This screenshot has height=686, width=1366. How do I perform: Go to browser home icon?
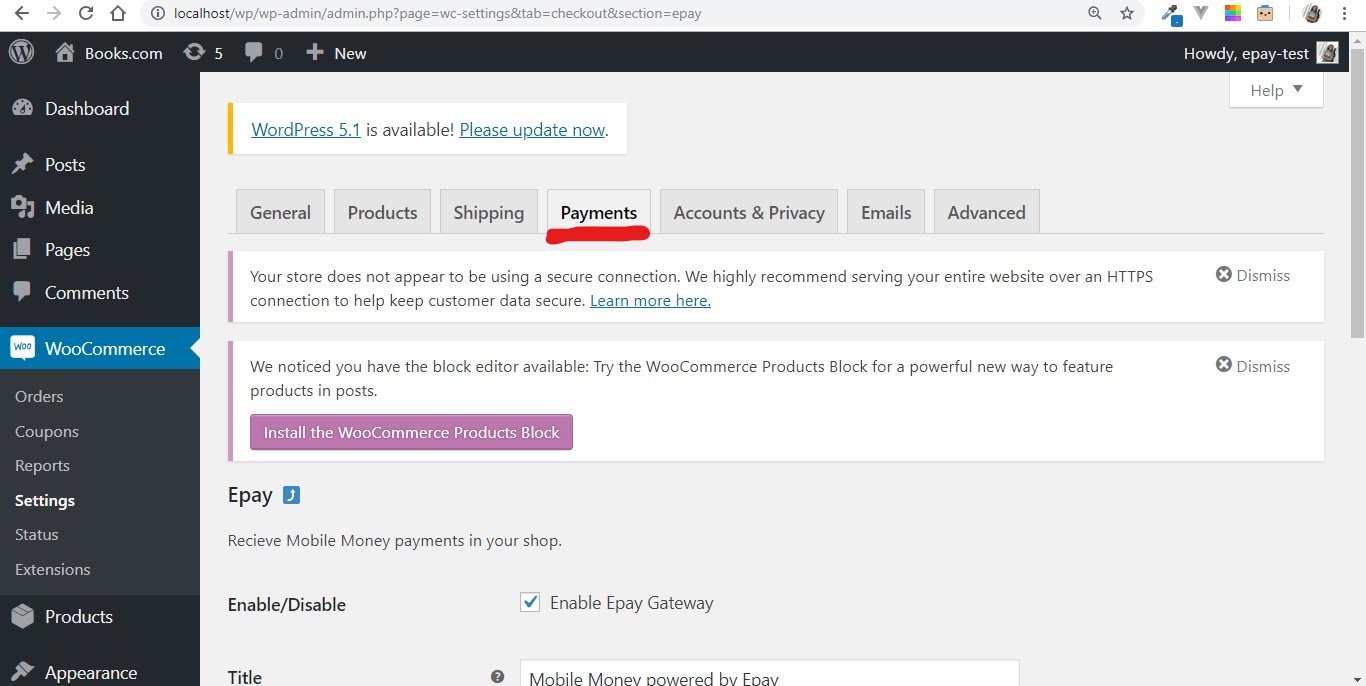(118, 13)
